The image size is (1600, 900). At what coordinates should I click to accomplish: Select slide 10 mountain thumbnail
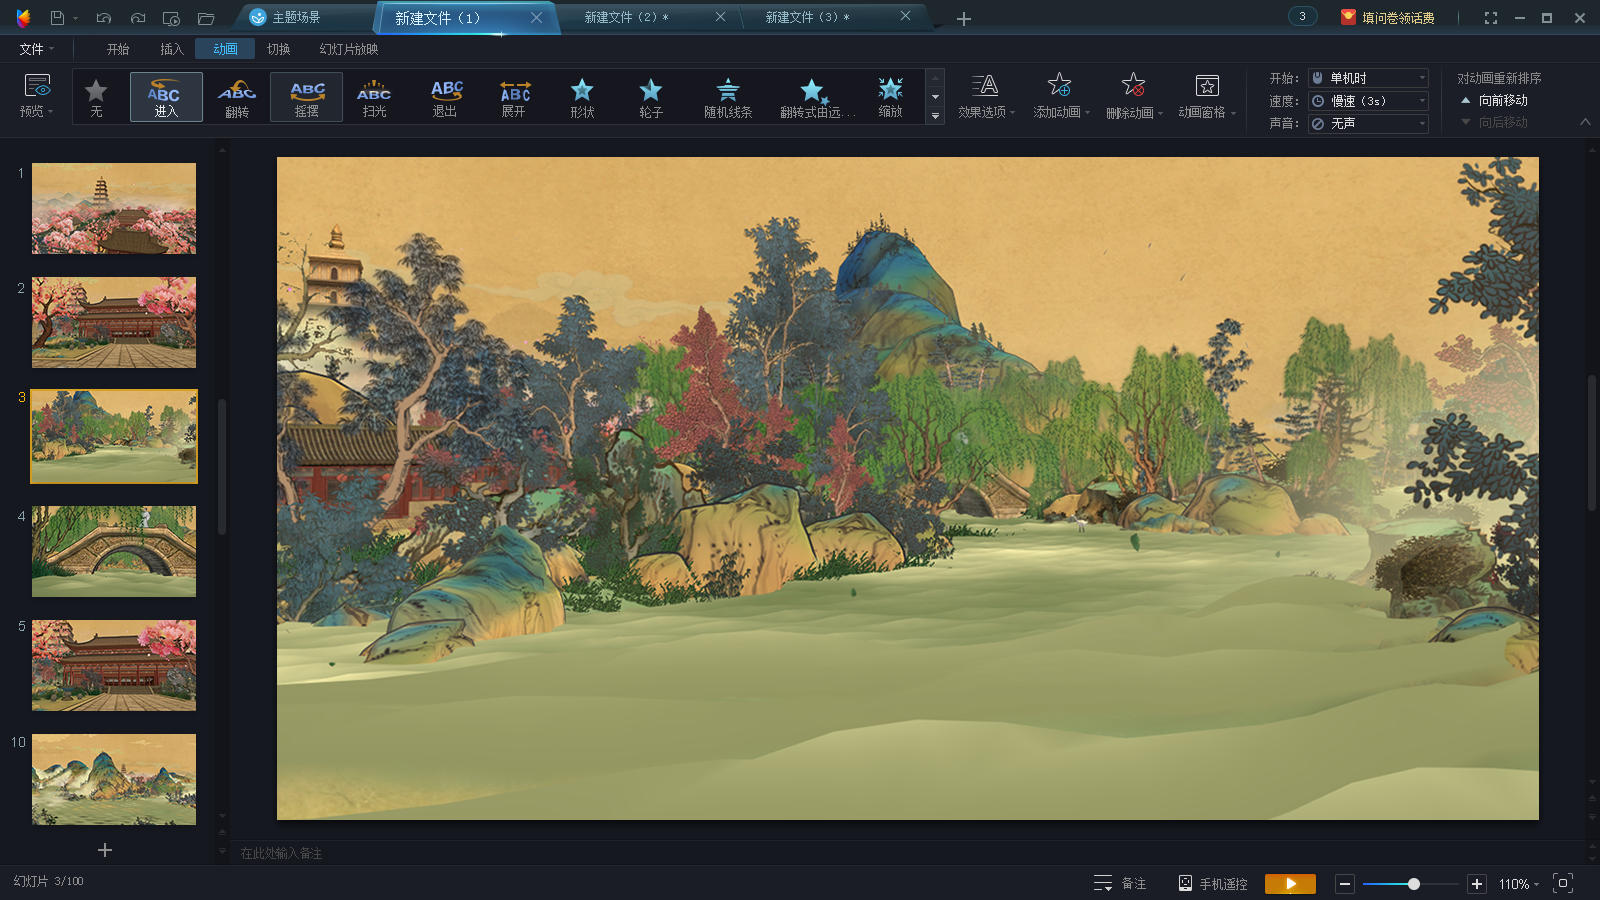pyautogui.click(x=114, y=779)
